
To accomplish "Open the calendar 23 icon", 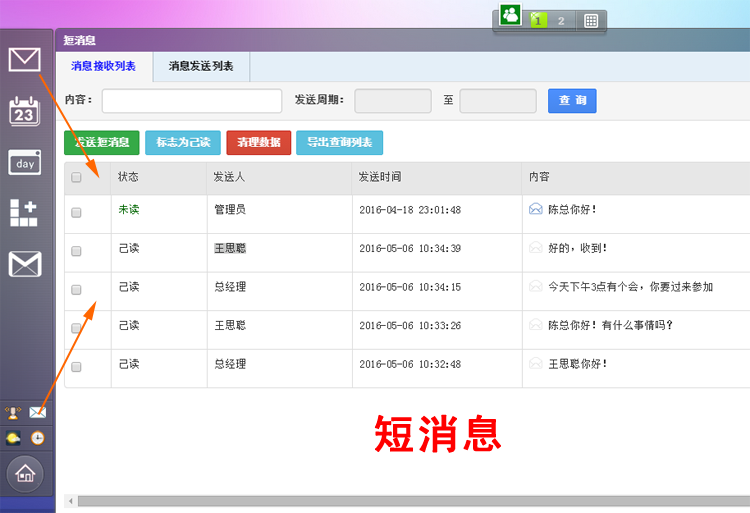I will pyautogui.click(x=24, y=111).
